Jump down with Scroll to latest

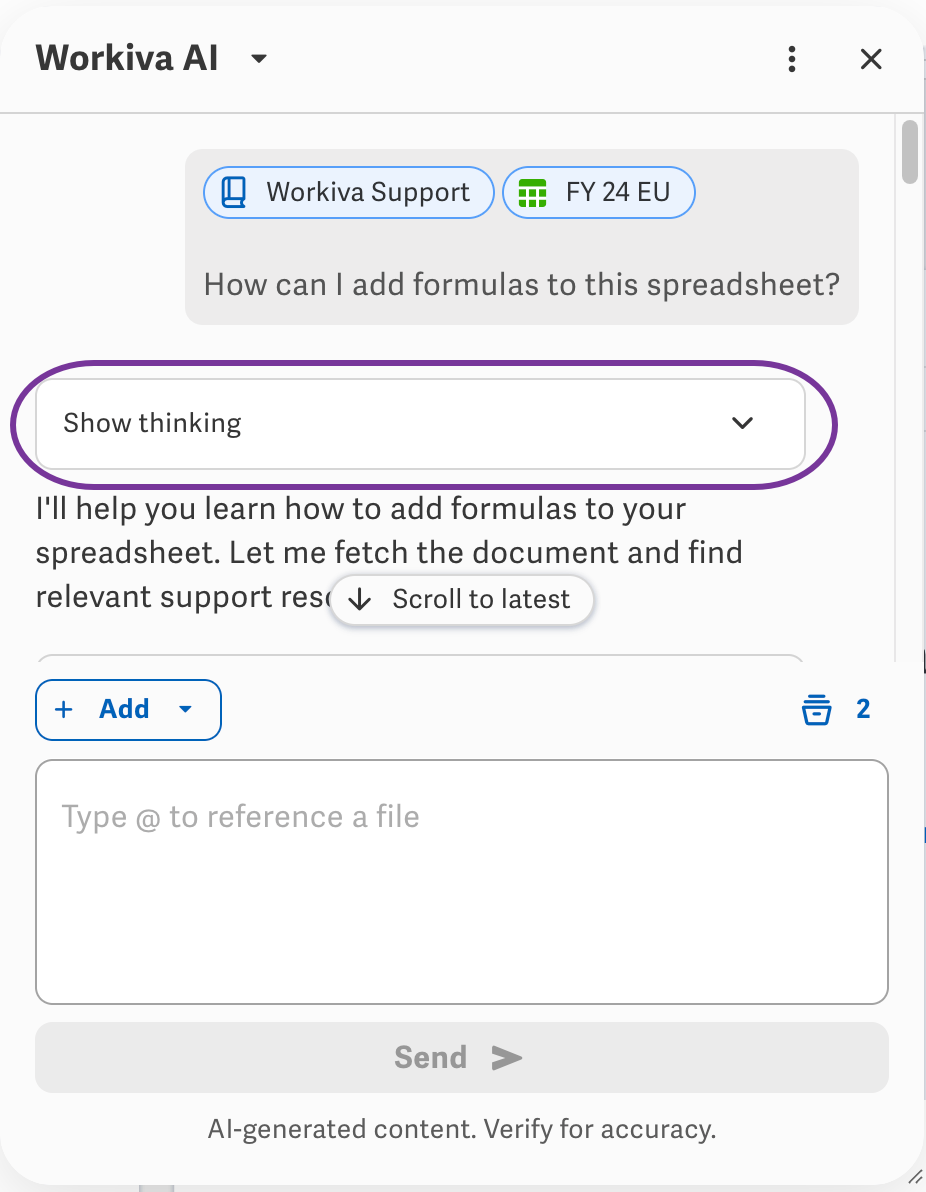461,600
